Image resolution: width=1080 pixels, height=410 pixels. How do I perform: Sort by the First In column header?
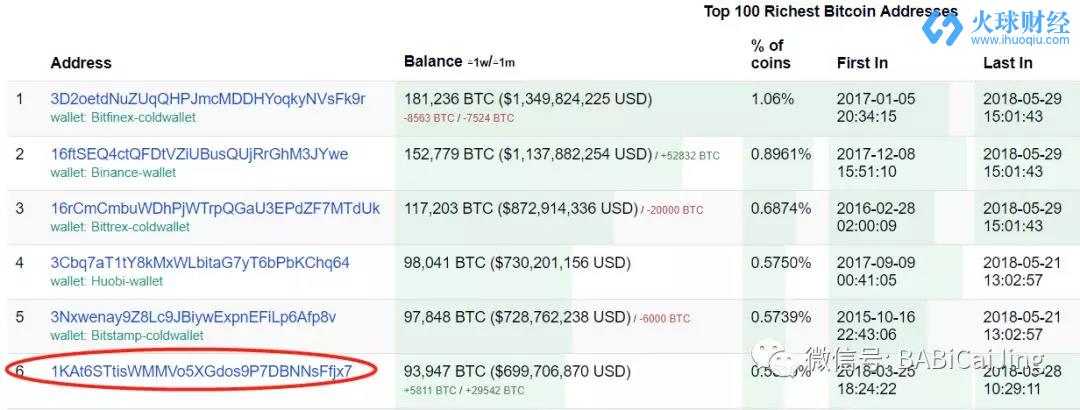click(862, 63)
